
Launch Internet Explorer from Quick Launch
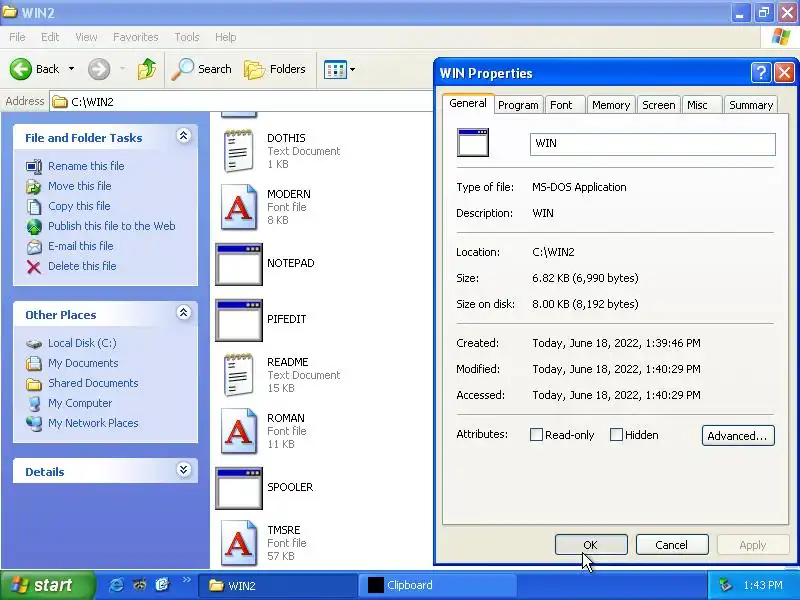click(x=116, y=585)
